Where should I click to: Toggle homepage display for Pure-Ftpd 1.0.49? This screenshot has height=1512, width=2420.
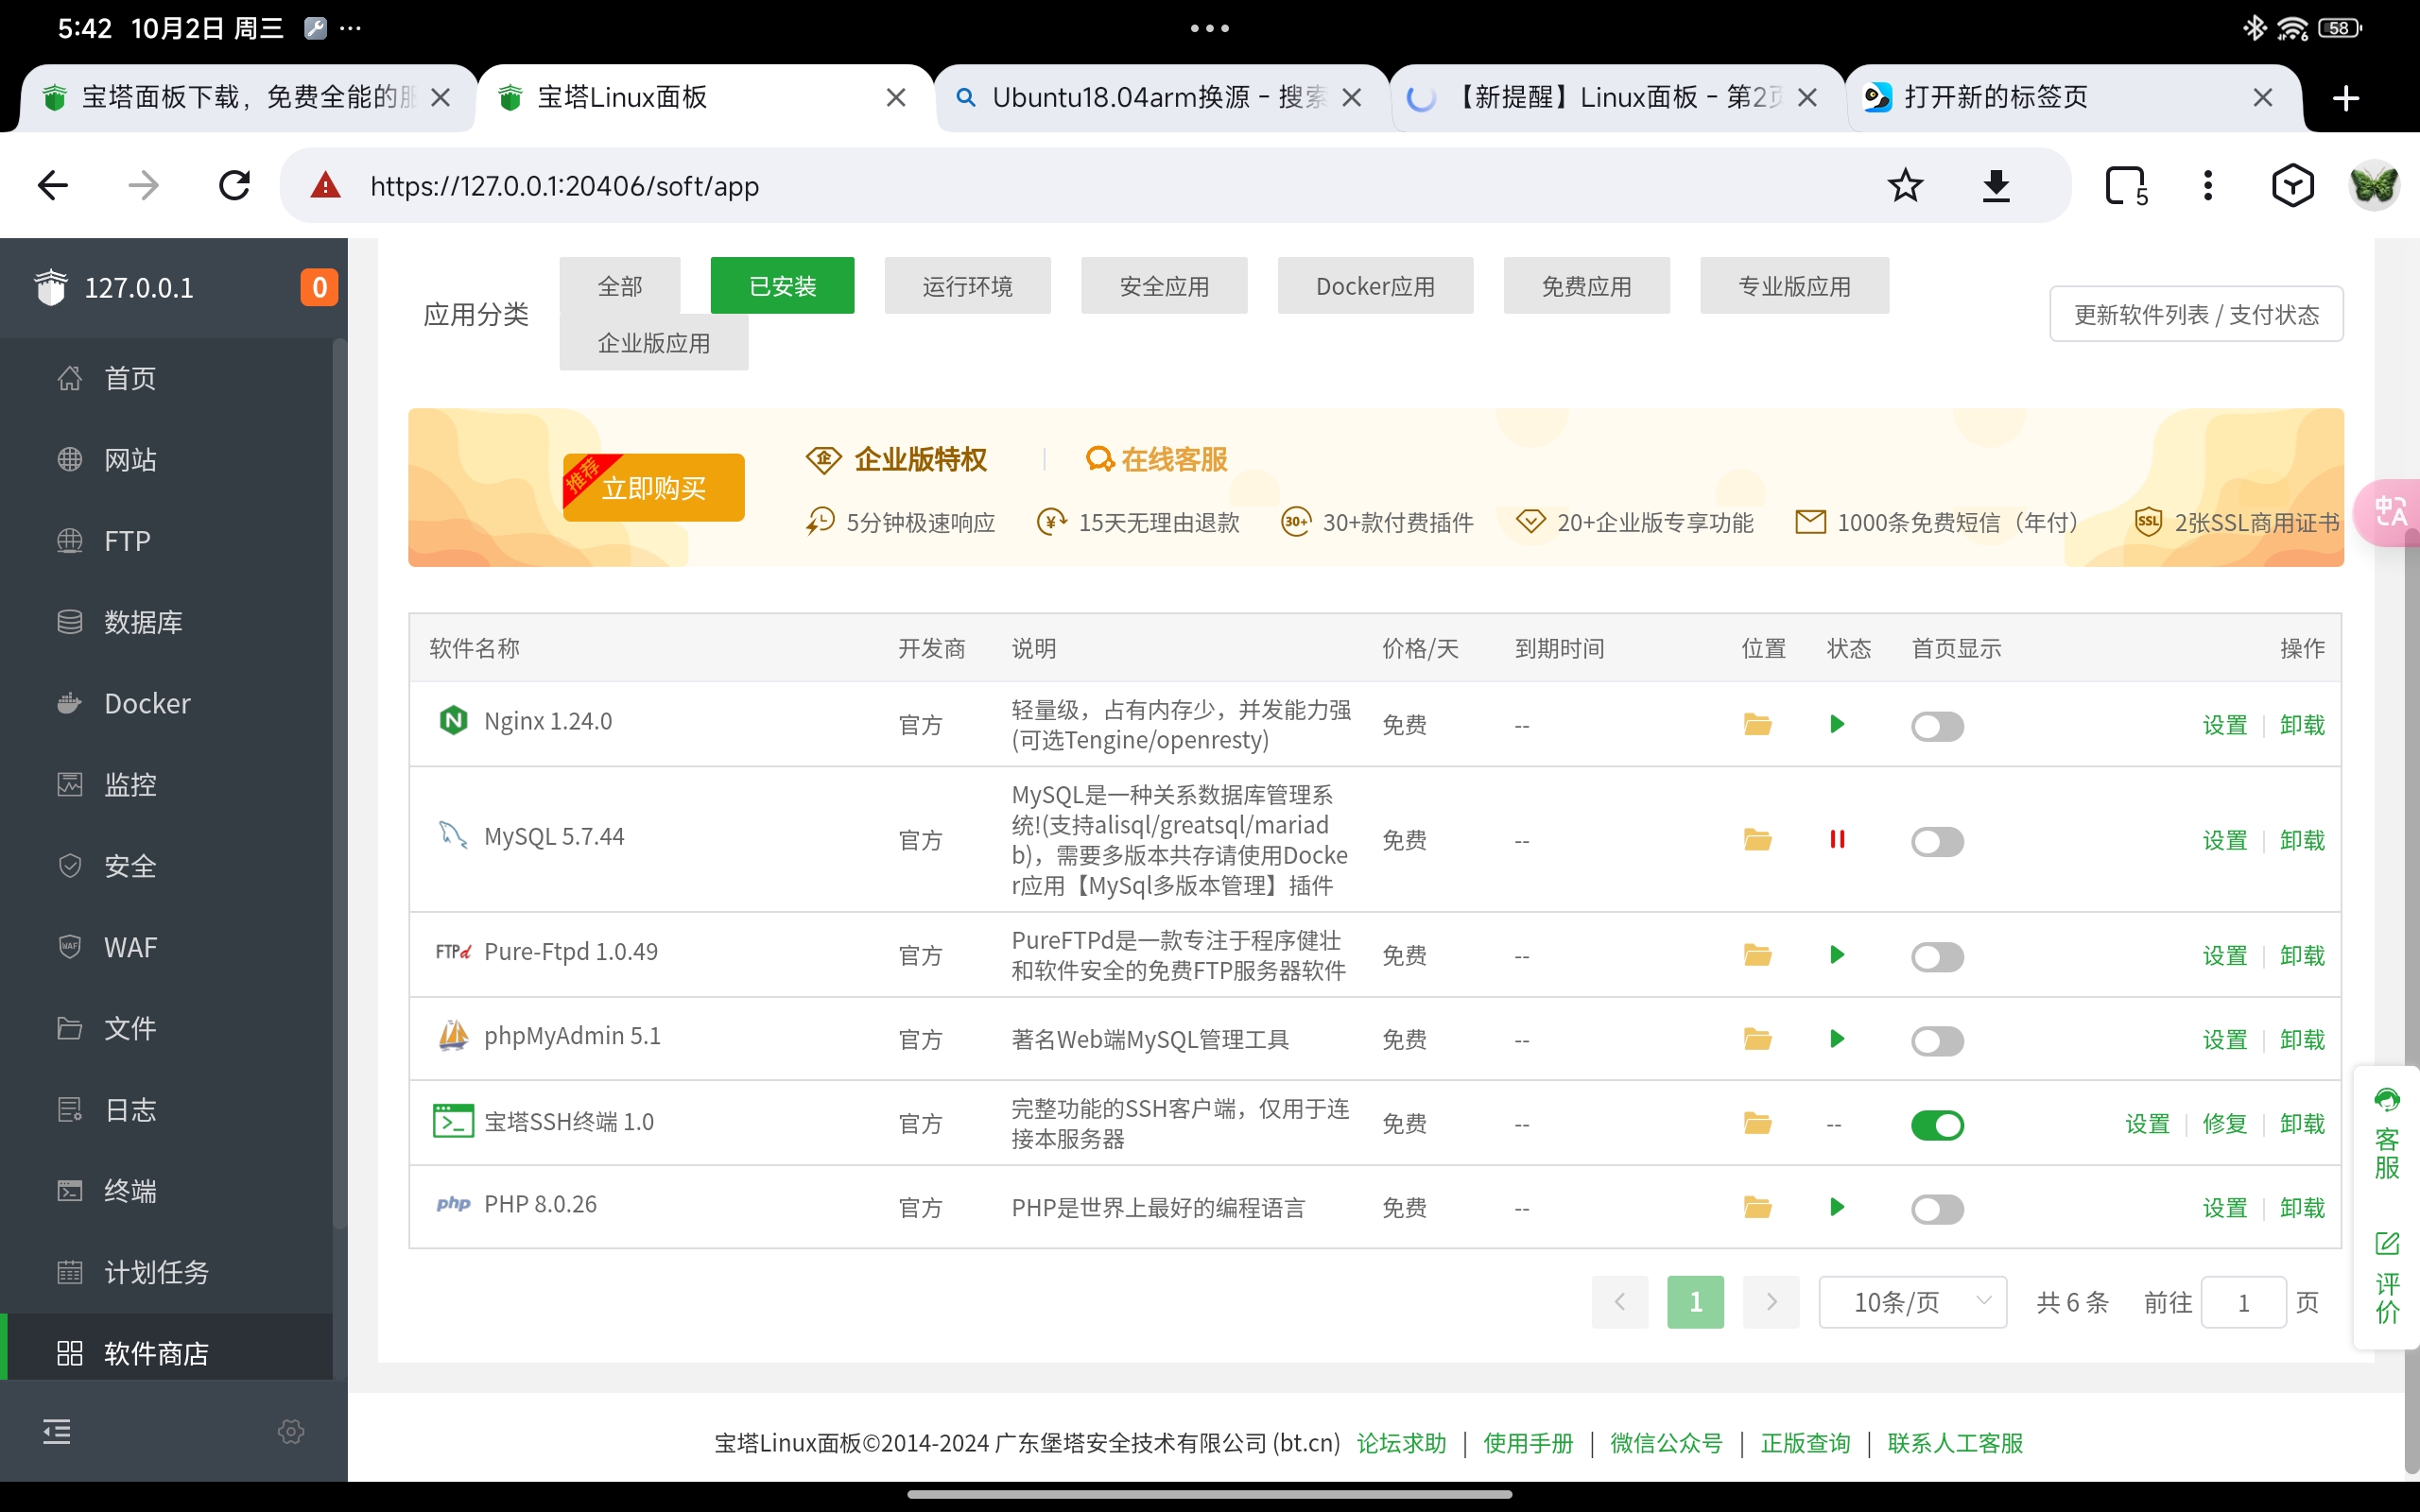[1937, 957]
